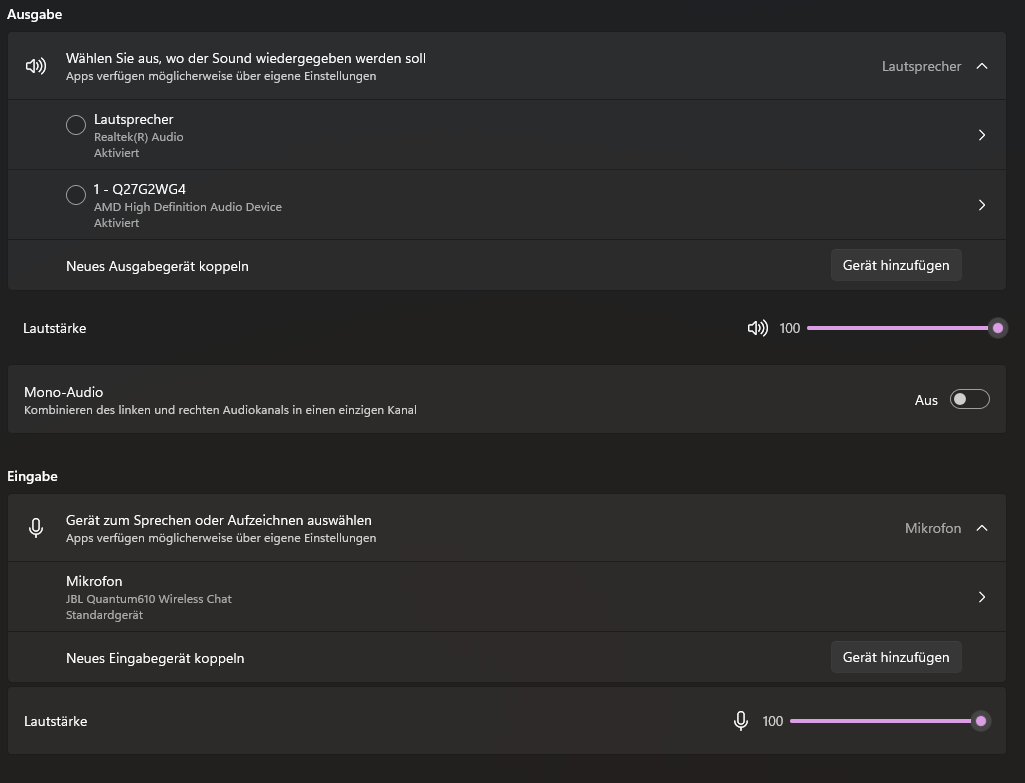Open Lautsprecher properties via right chevron
The image size is (1025, 783).
(981, 135)
